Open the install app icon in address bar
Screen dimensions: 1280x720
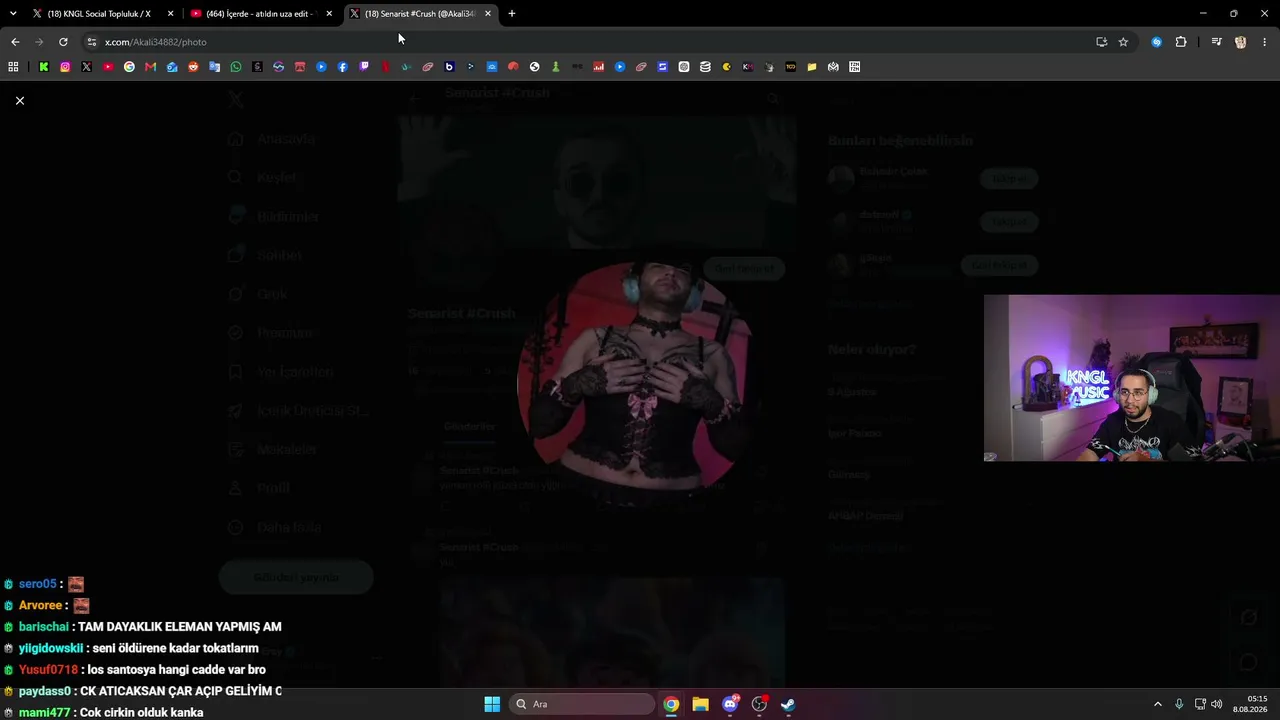click(x=1101, y=42)
